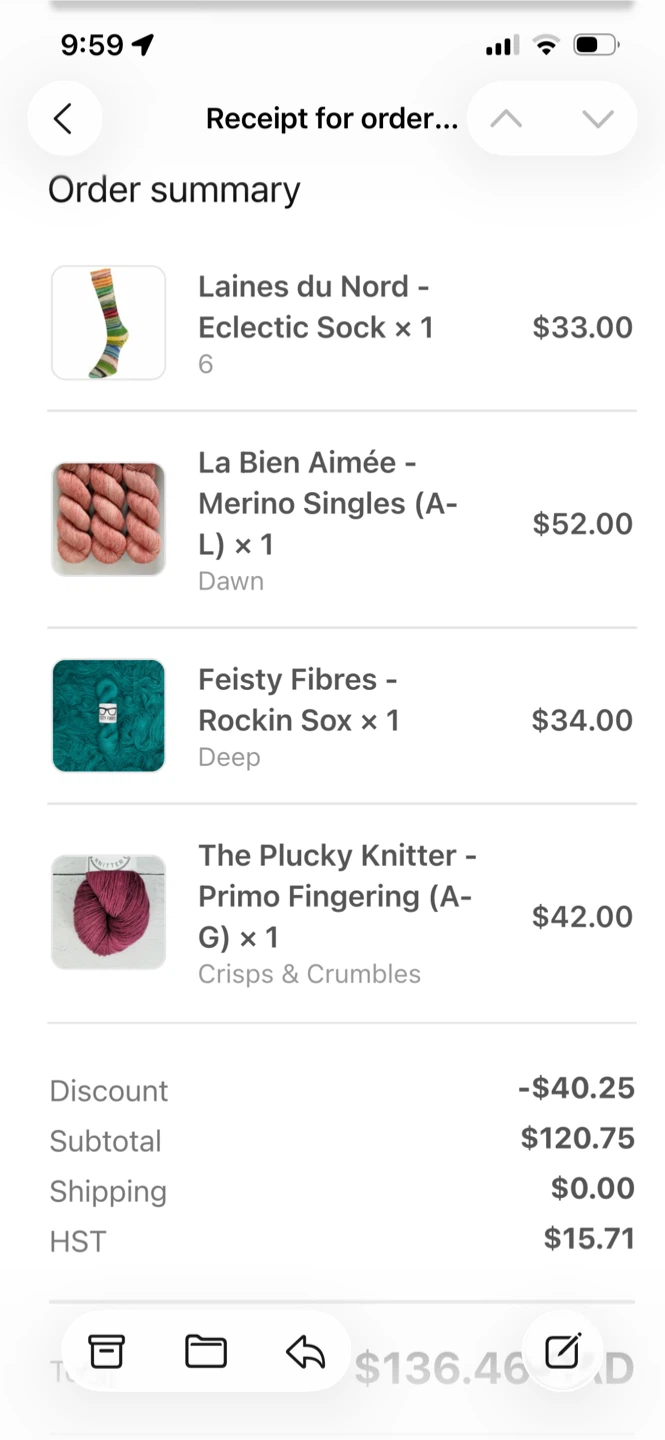Image resolution: width=665 pixels, height=1440 pixels.
Task: Archive this receipt email
Action: pos(107,1352)
